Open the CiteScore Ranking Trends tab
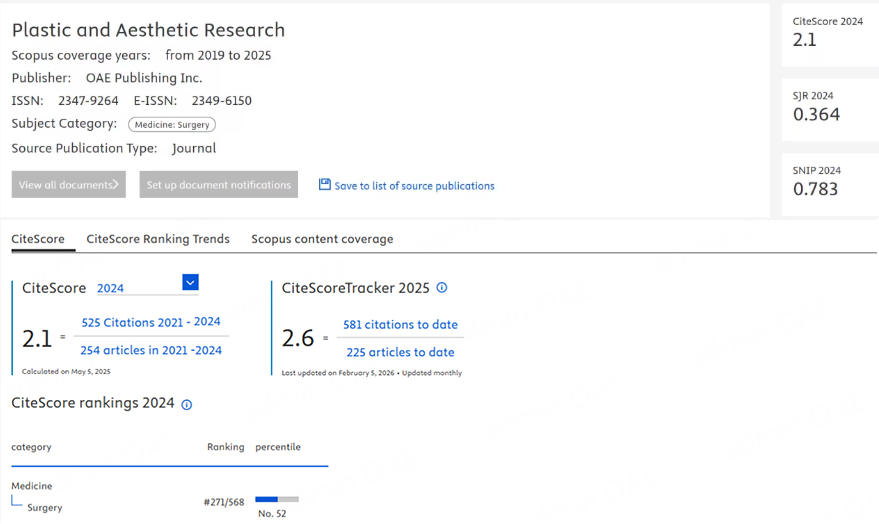 158,239
